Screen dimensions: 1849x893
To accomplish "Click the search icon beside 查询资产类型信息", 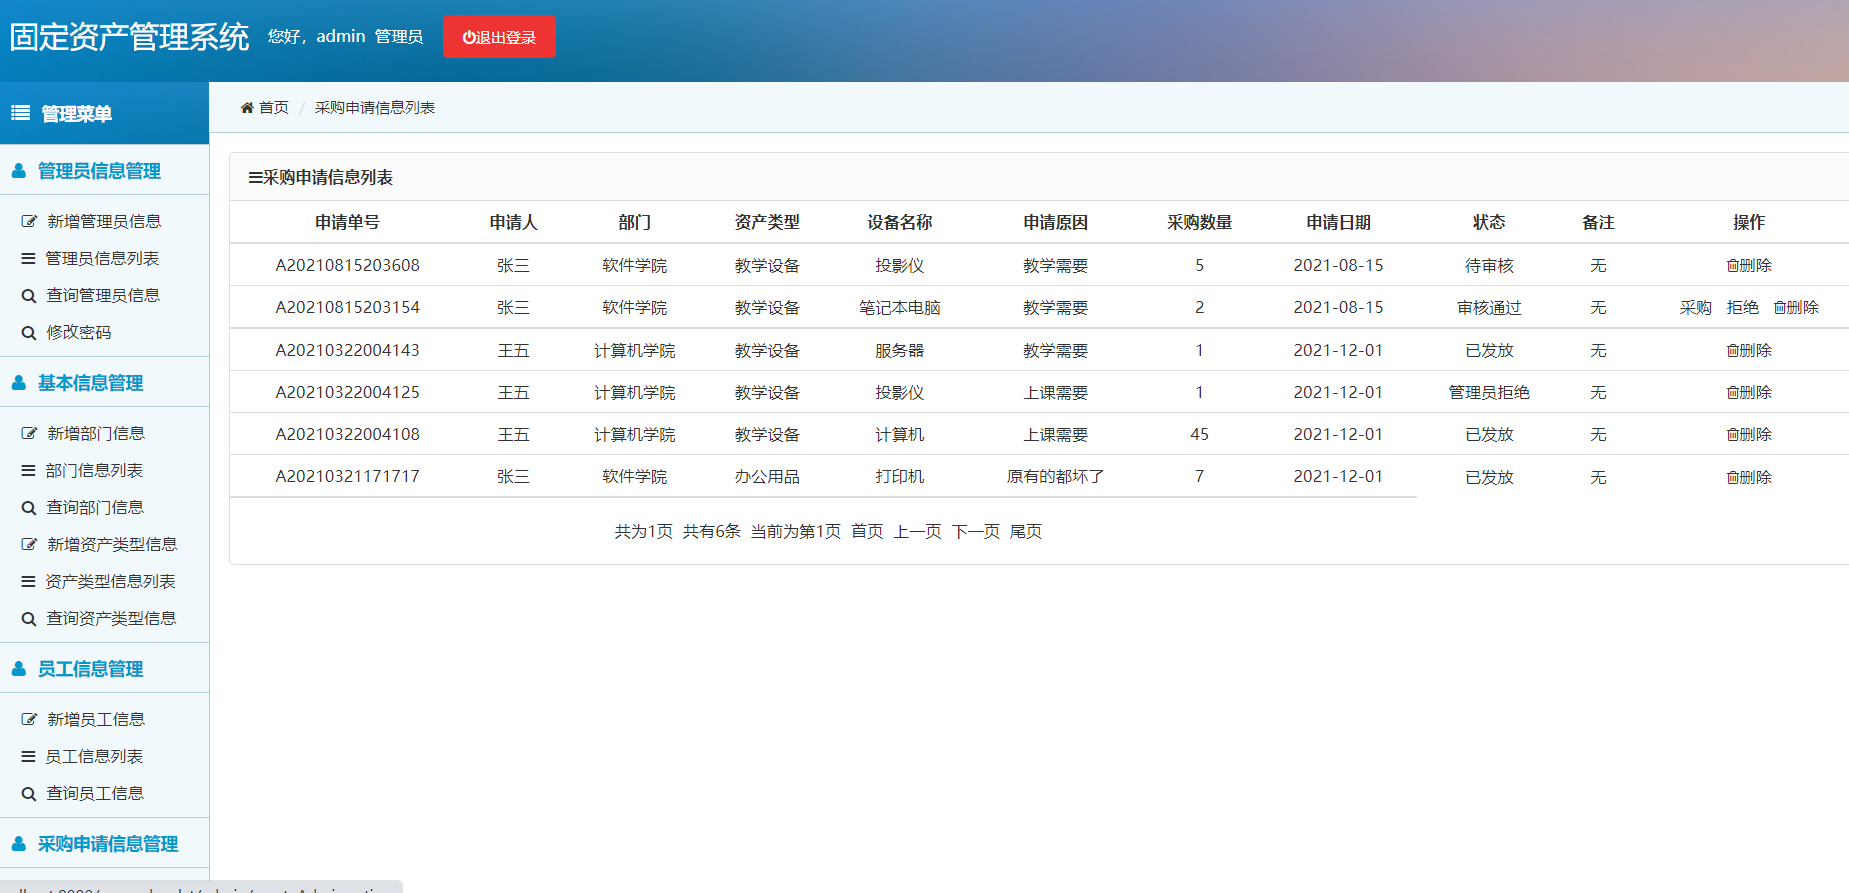I will pos(29,619).
